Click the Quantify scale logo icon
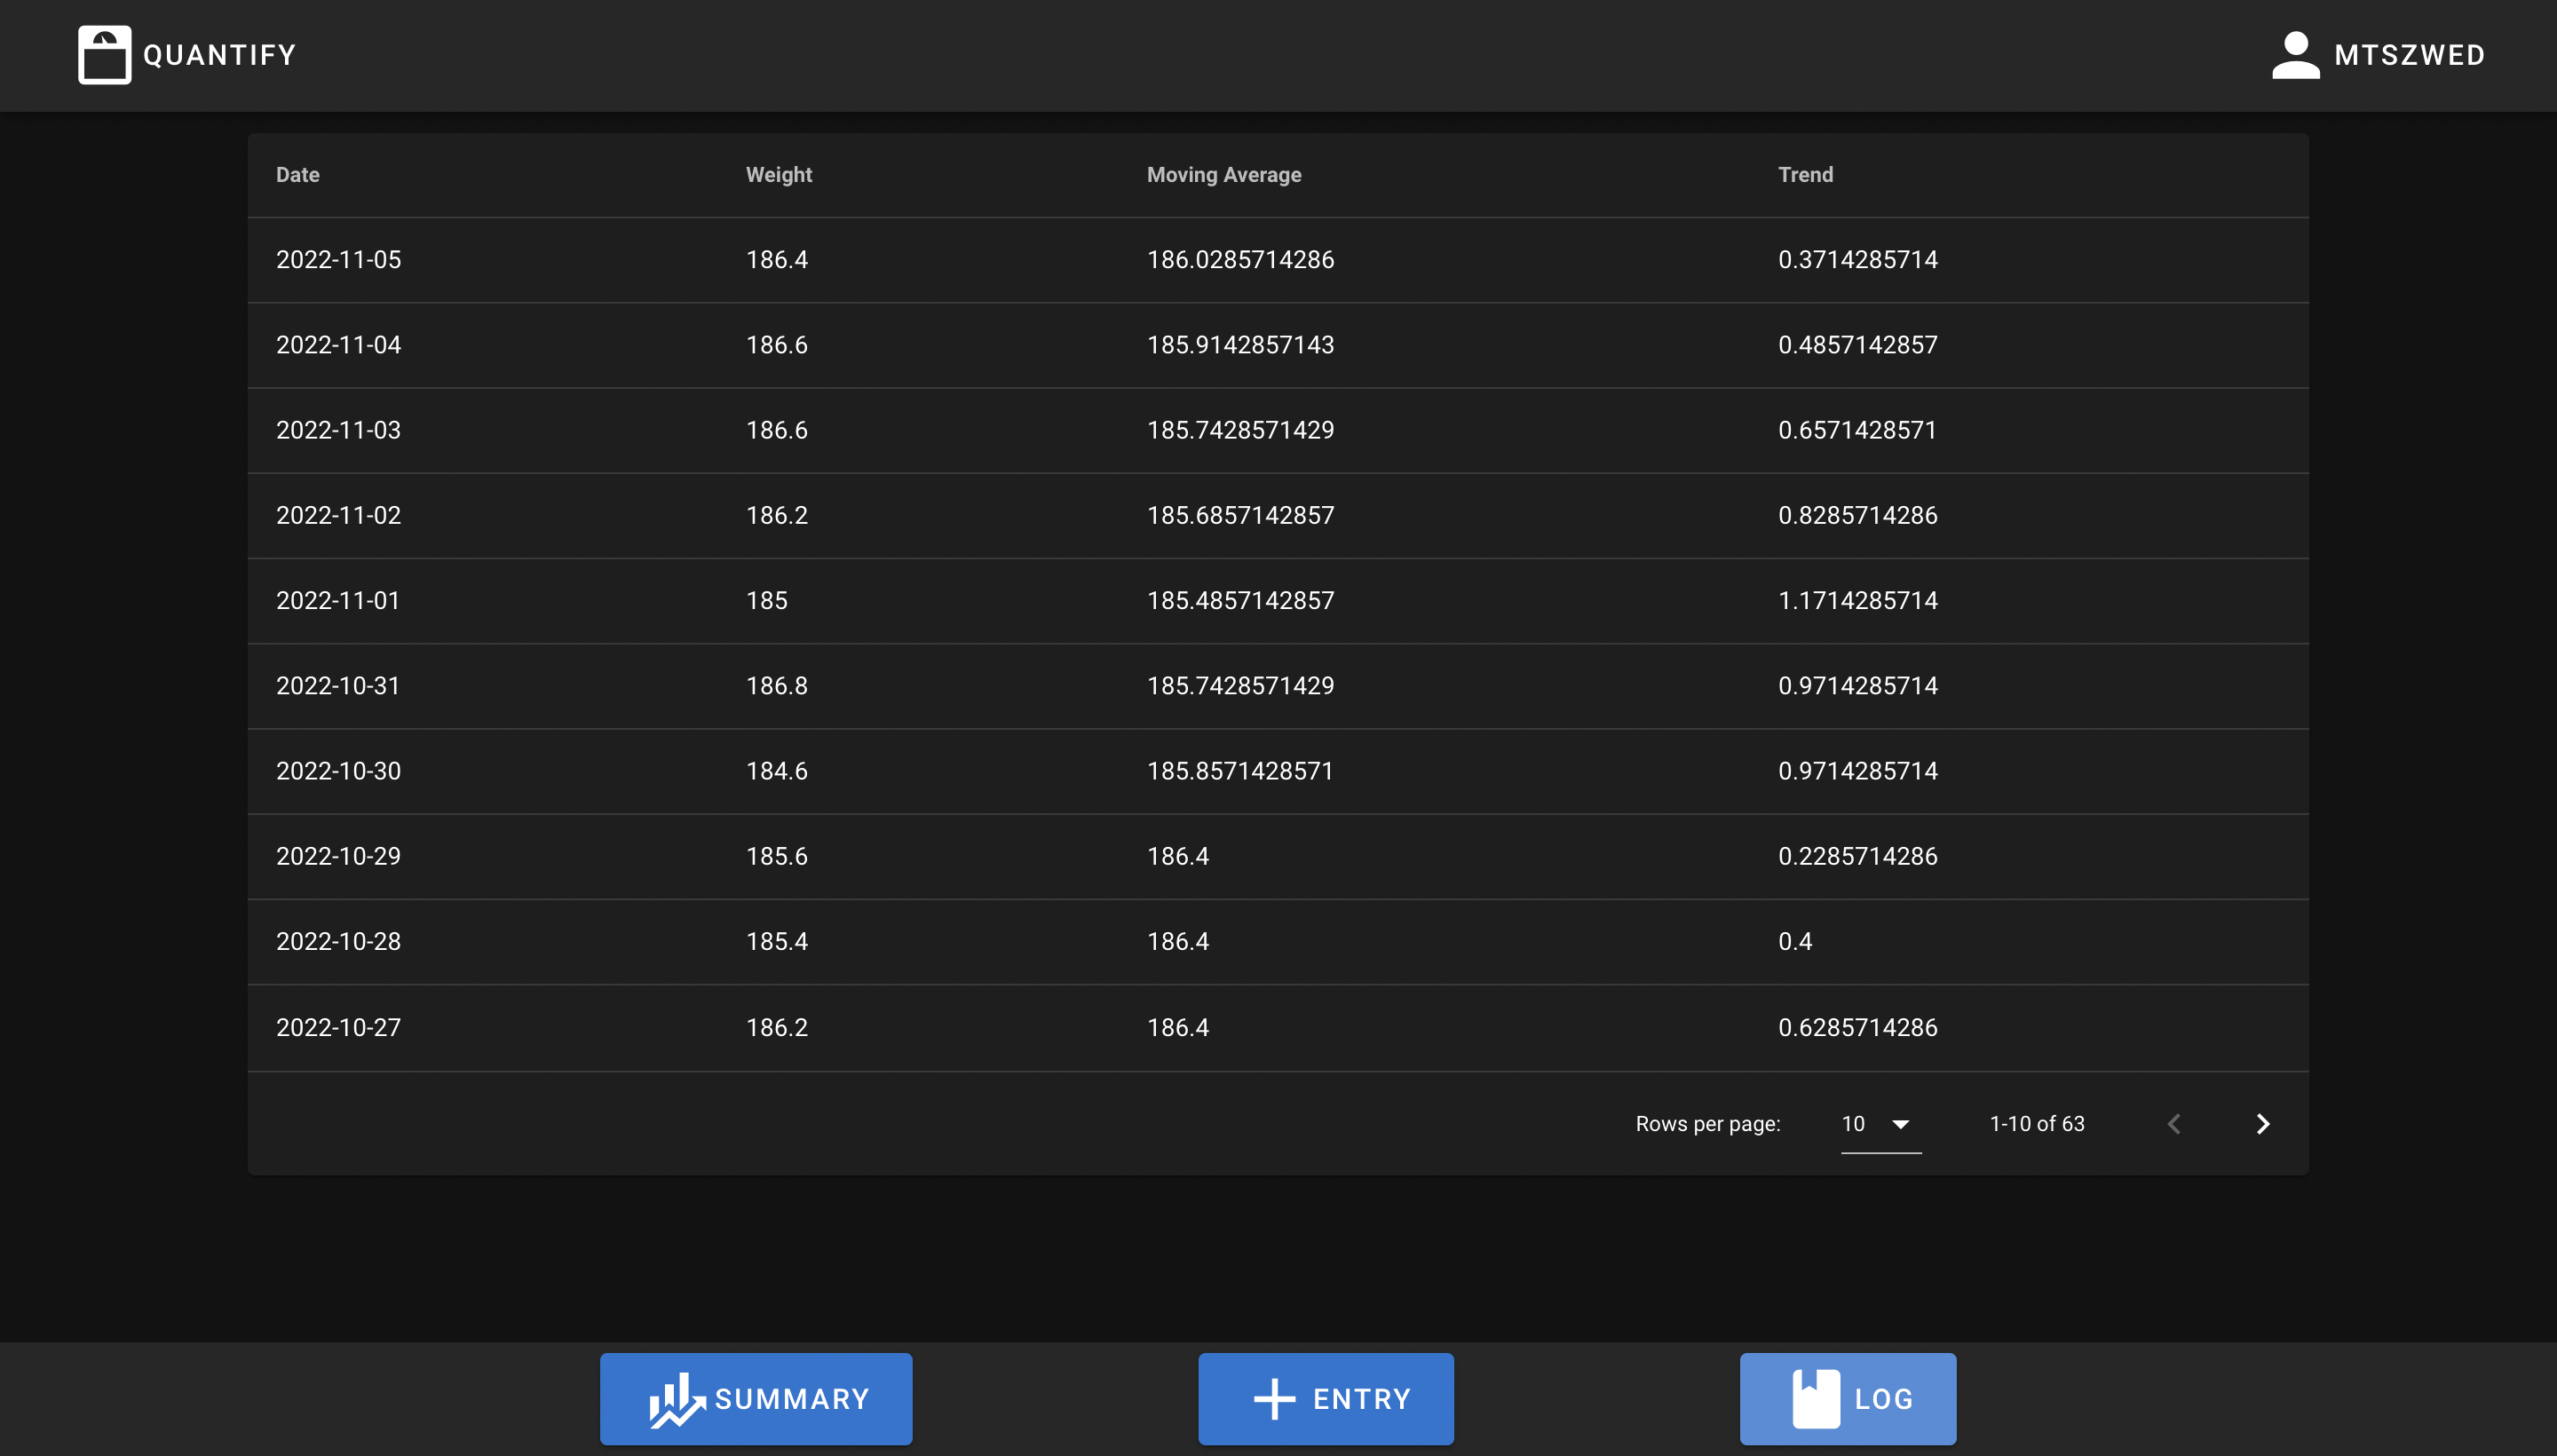The height and width of the screenshot is (1456, 2557). coord(104,55)
